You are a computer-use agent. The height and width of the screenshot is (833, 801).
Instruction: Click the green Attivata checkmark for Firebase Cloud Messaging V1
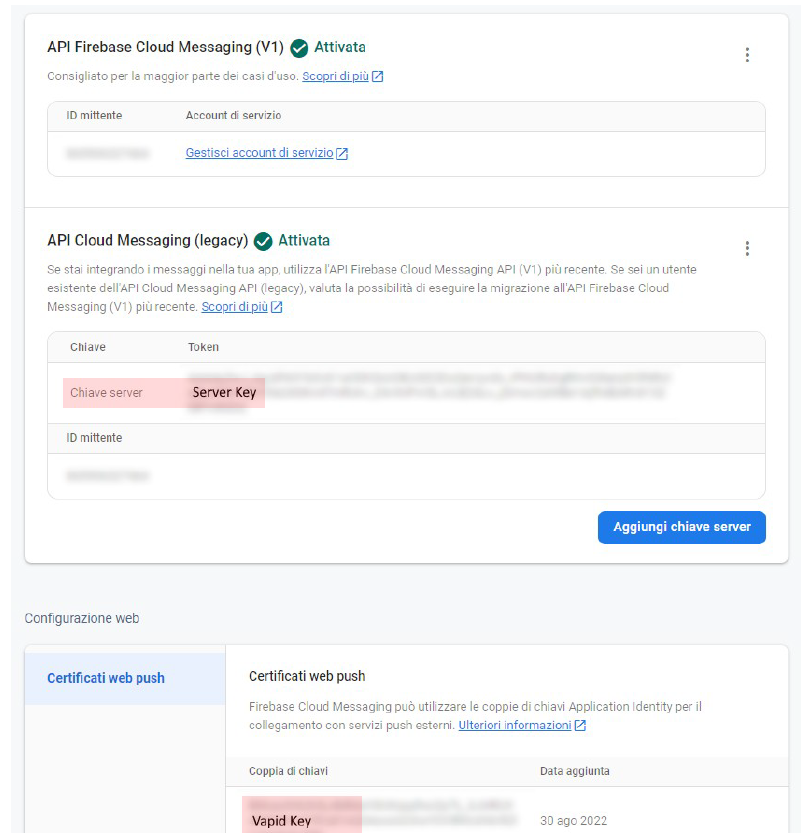299,48
